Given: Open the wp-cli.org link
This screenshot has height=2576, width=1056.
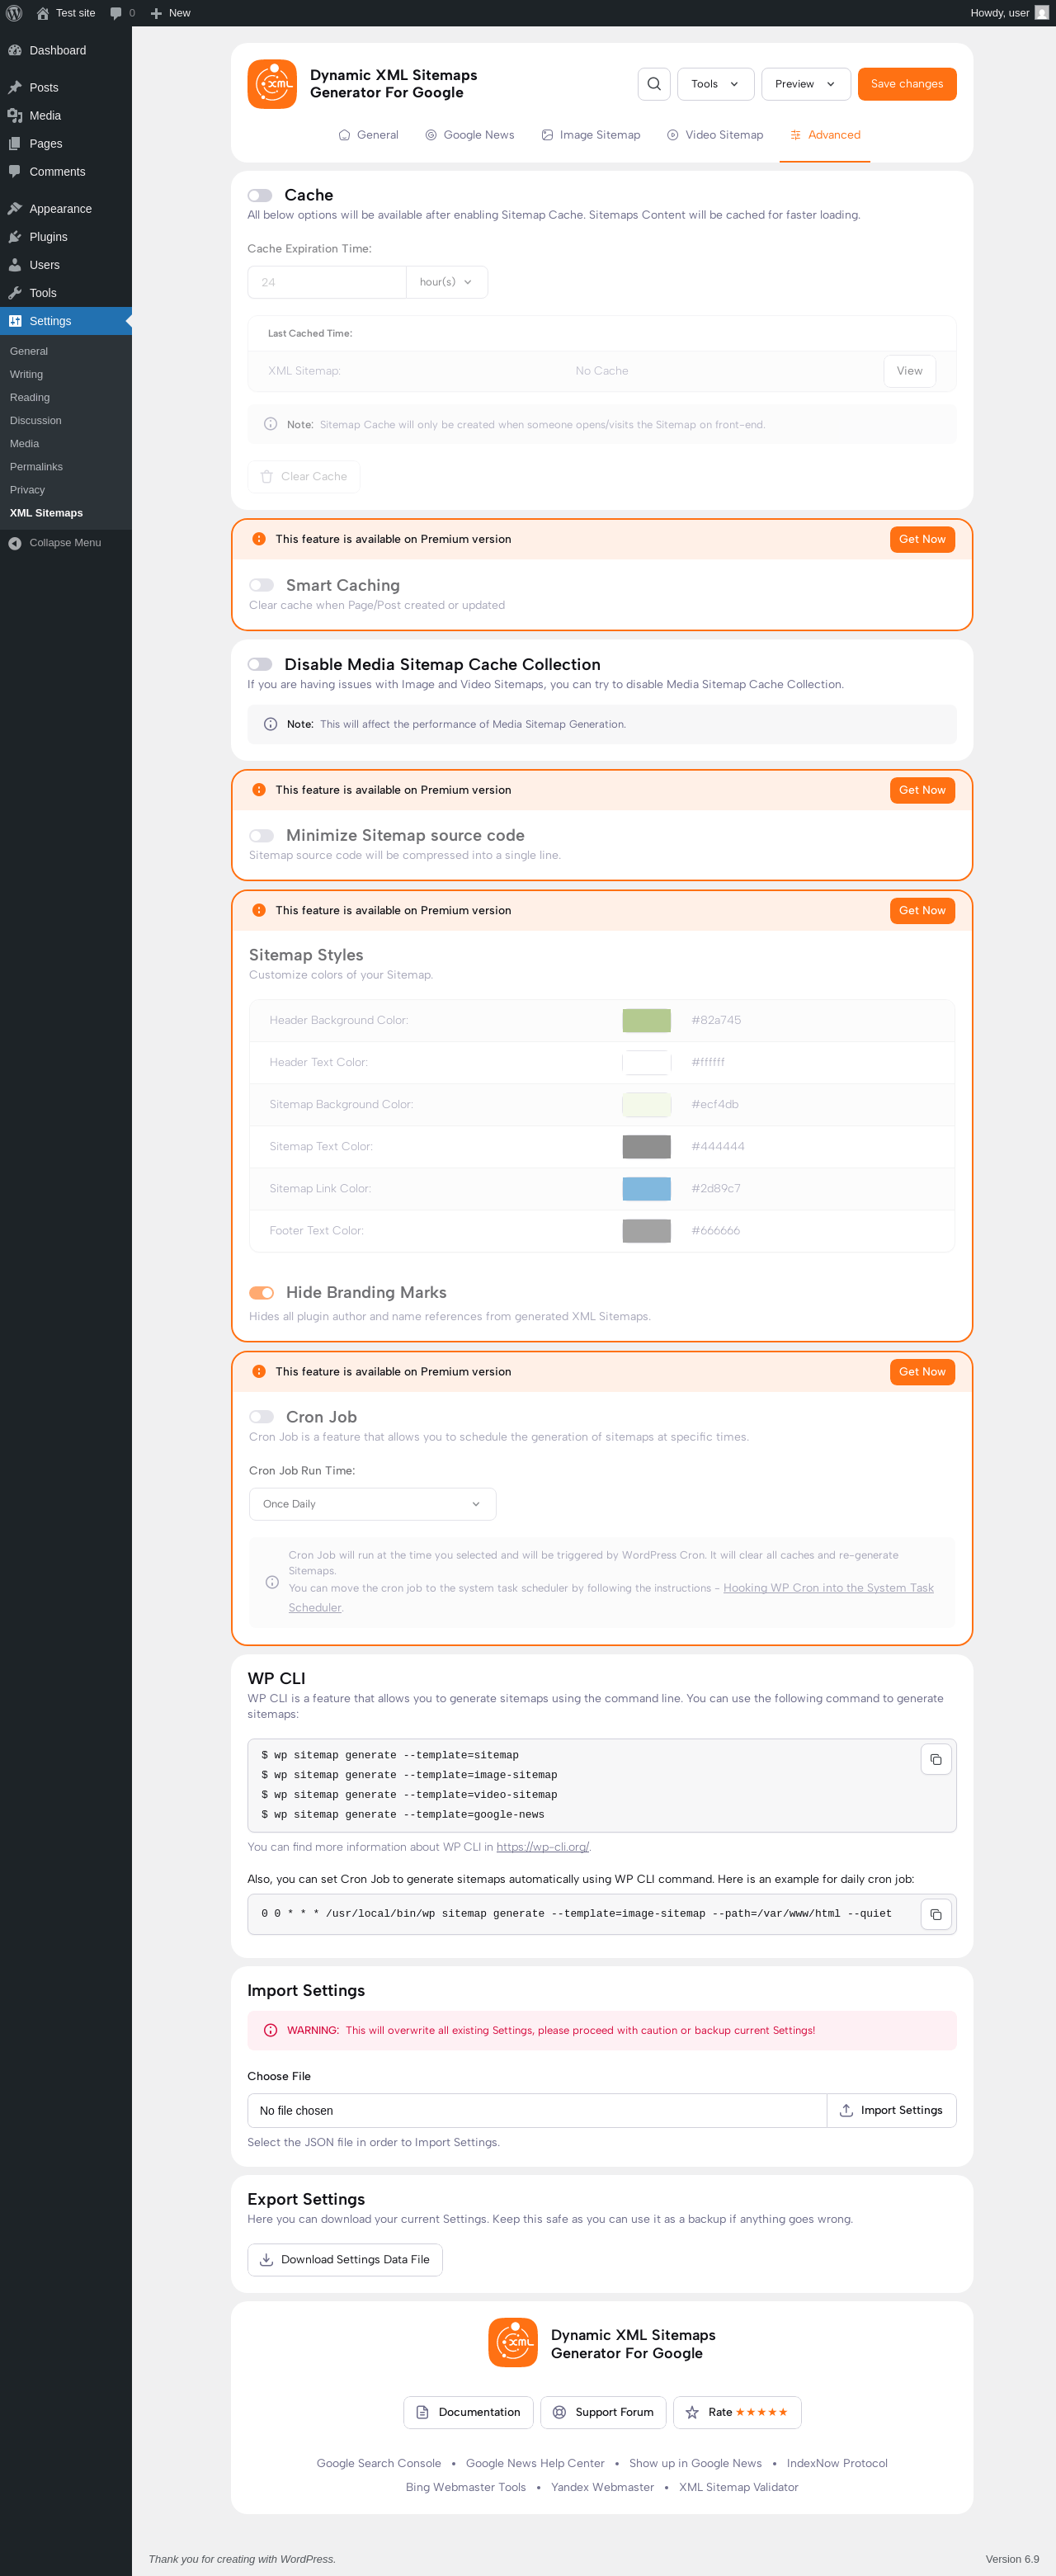Looking at the screenshot, I should click(x=543, y=1847).
